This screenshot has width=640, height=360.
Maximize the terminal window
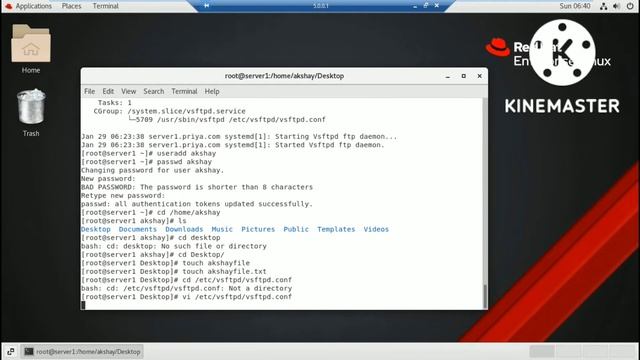click(x=464, y=76)
